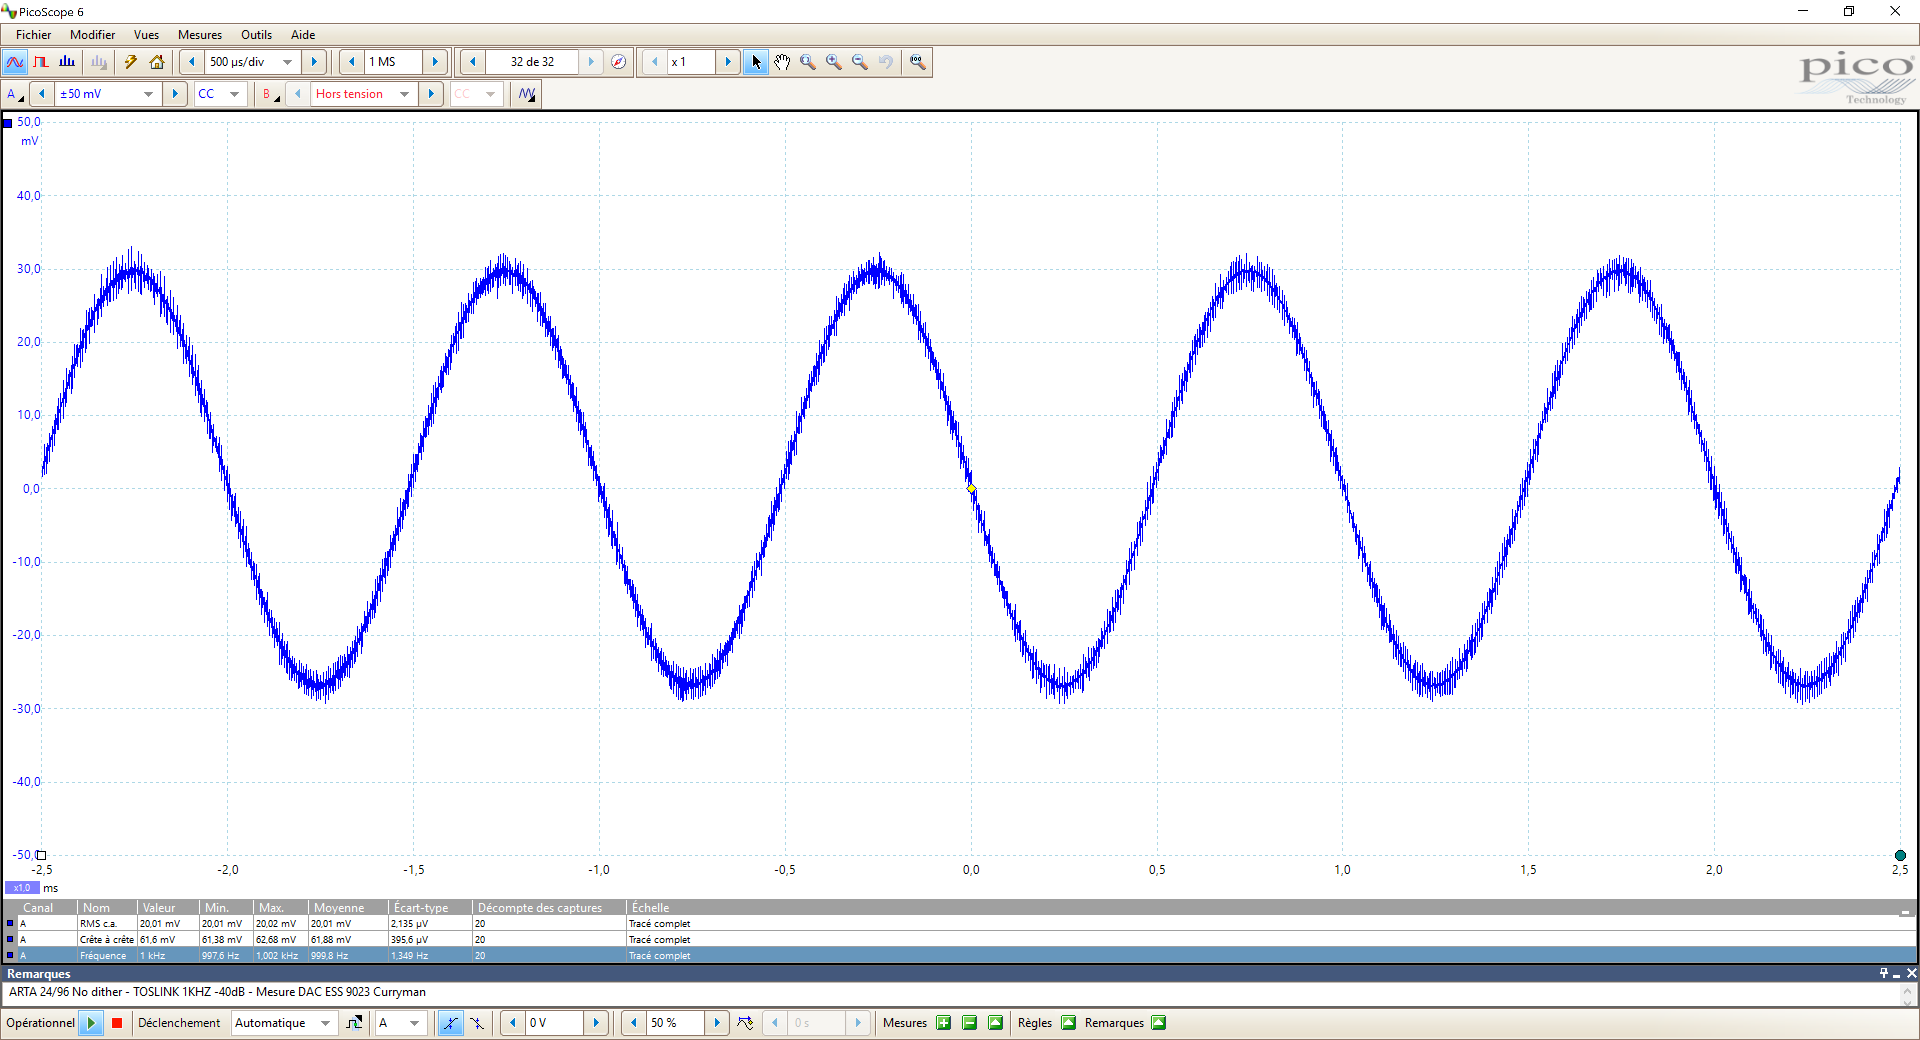Start capturing with green play button
The image size is (1920, 1040).
91,1023
